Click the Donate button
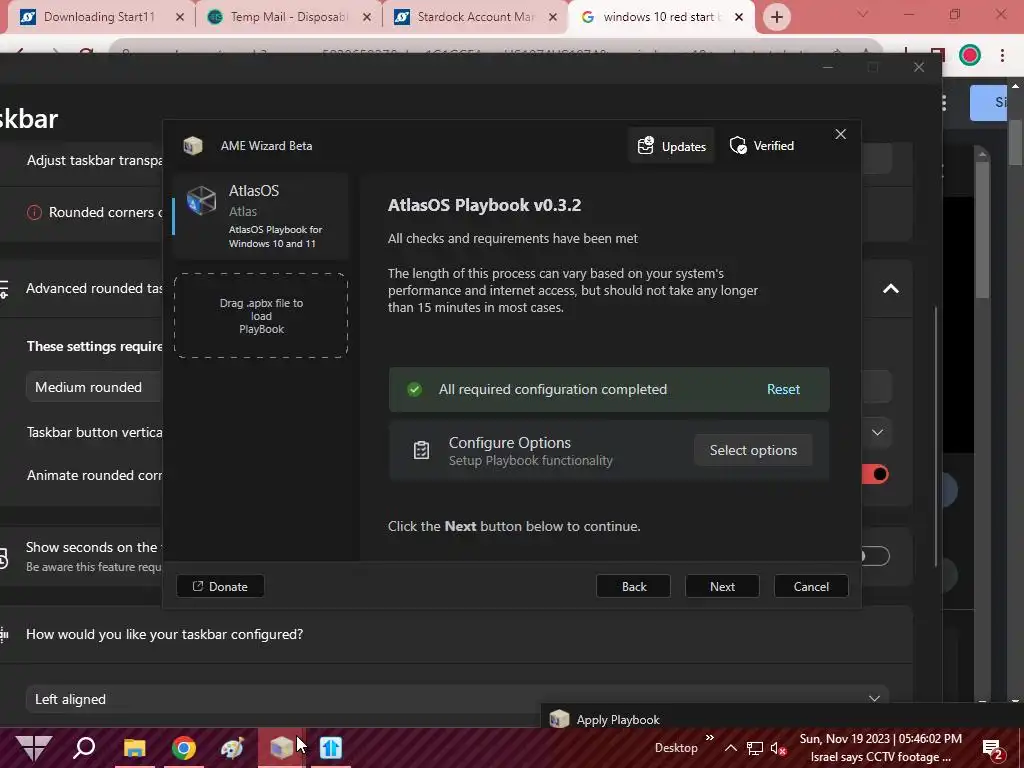1024x768 pixels. [x=220, y=586]
